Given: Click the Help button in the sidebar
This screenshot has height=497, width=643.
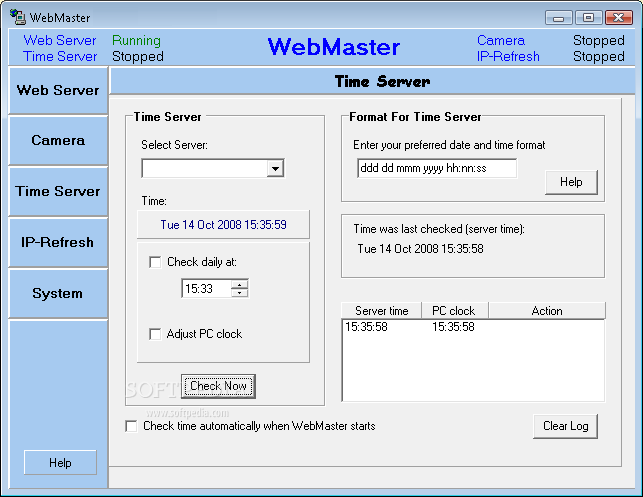Looking at the screenshot, I should 60,463.
